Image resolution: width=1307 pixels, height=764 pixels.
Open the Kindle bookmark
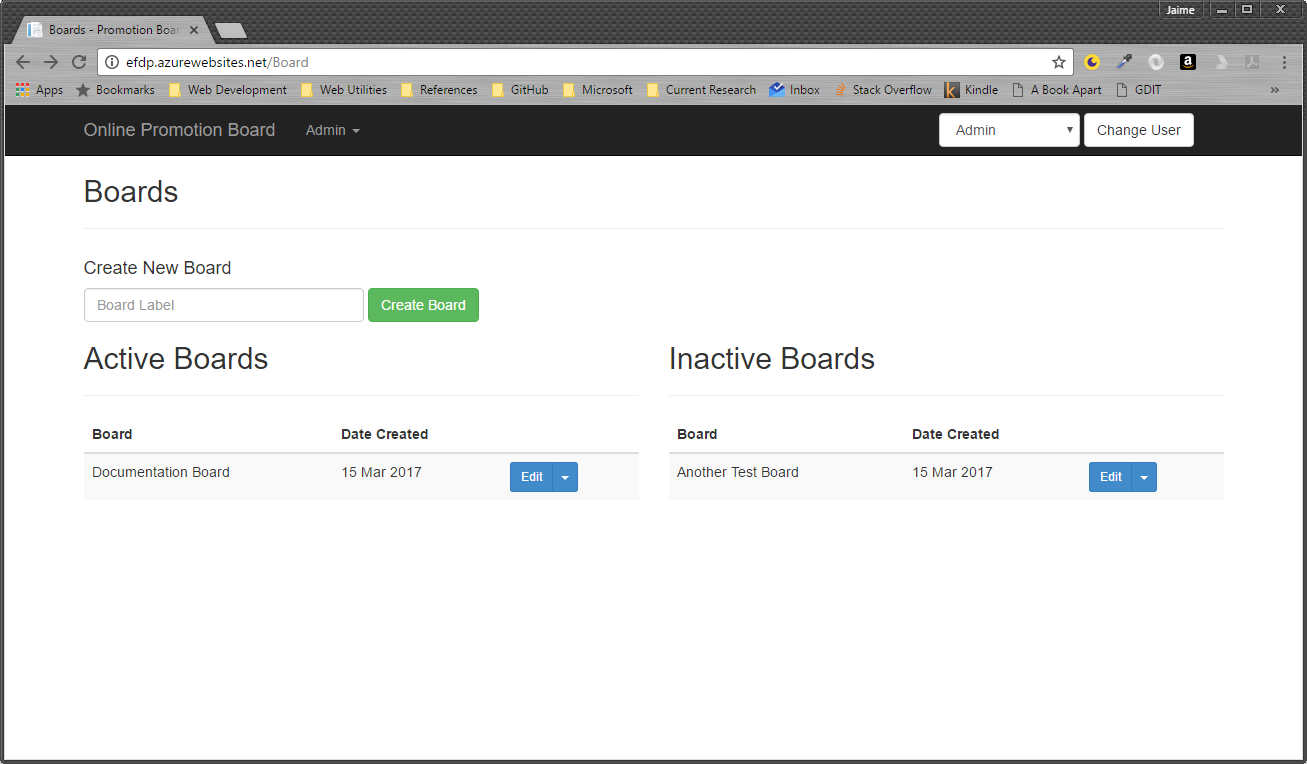(971, 90)
